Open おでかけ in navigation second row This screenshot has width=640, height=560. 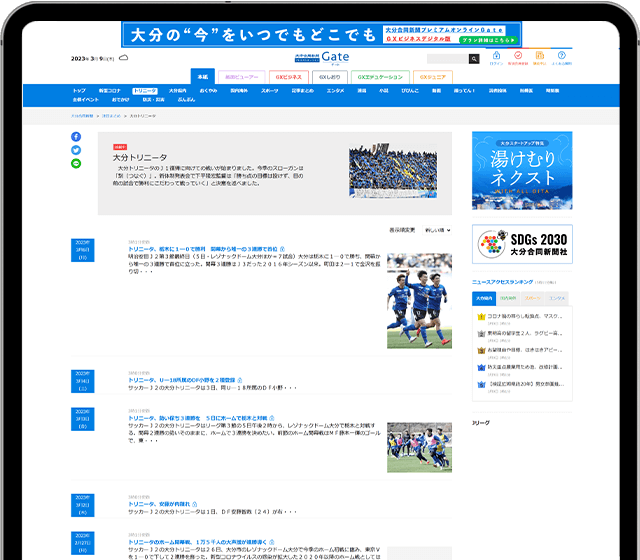(120, 100)
